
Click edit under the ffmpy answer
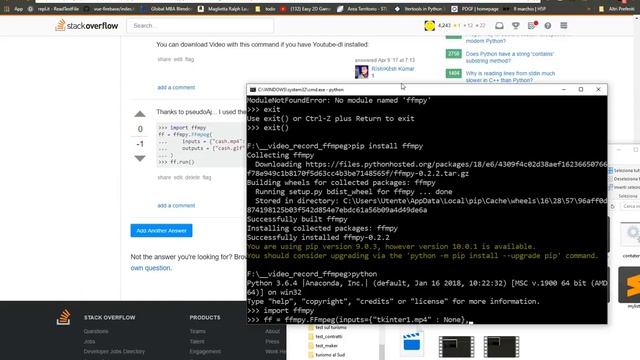(178, 178)
